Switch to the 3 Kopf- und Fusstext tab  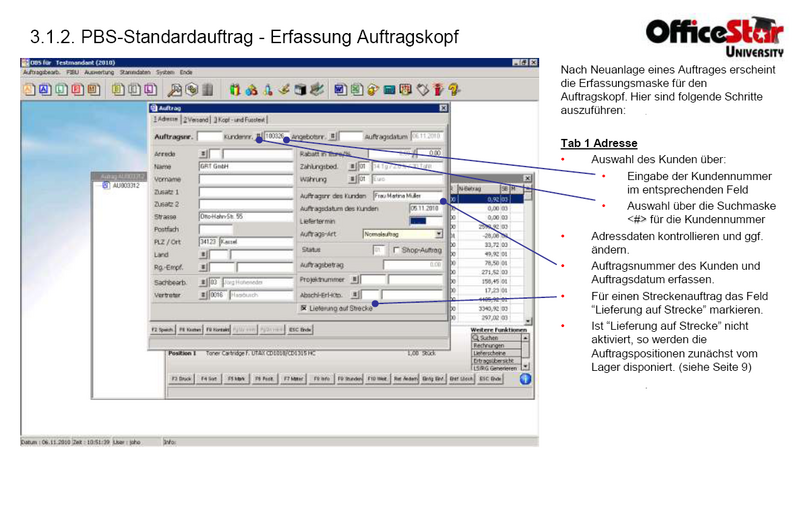[239, 120]
